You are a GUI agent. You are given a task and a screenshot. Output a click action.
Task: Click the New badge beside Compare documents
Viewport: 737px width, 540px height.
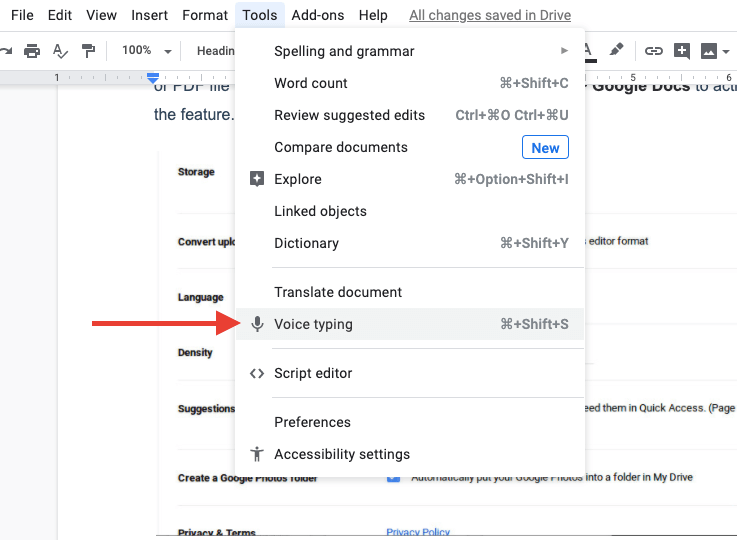[545, 147]
